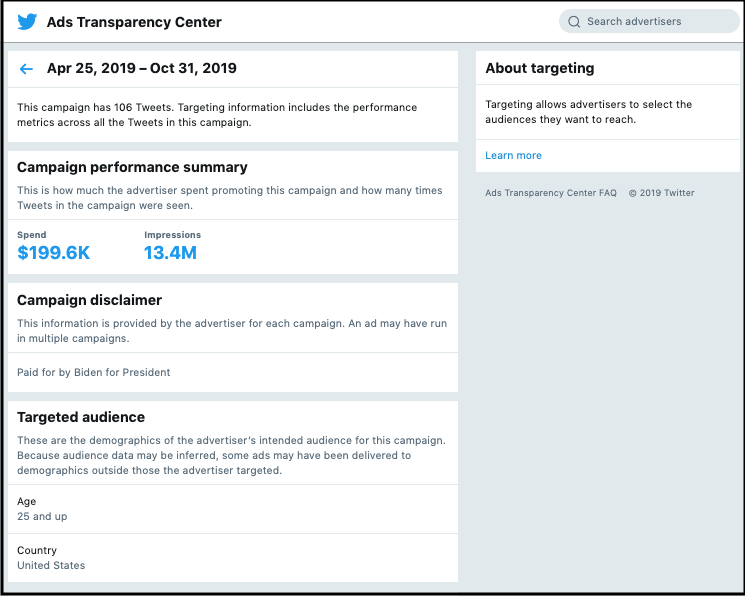Click the back arrow beside date range
The height and width of the screenshot is (596, 745).
26,69
